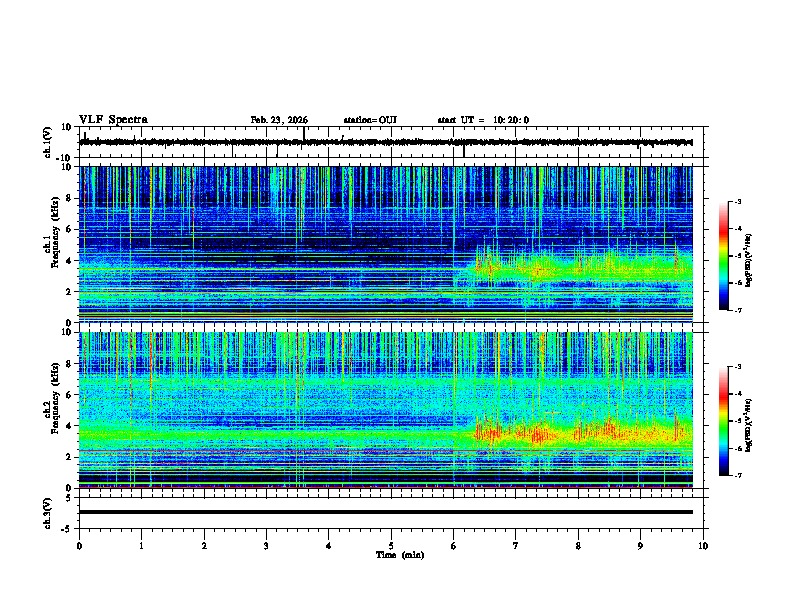The image size is (792, 612).
Task: Click the "VLF Spectra" plot title
Action: pos(113,120)
